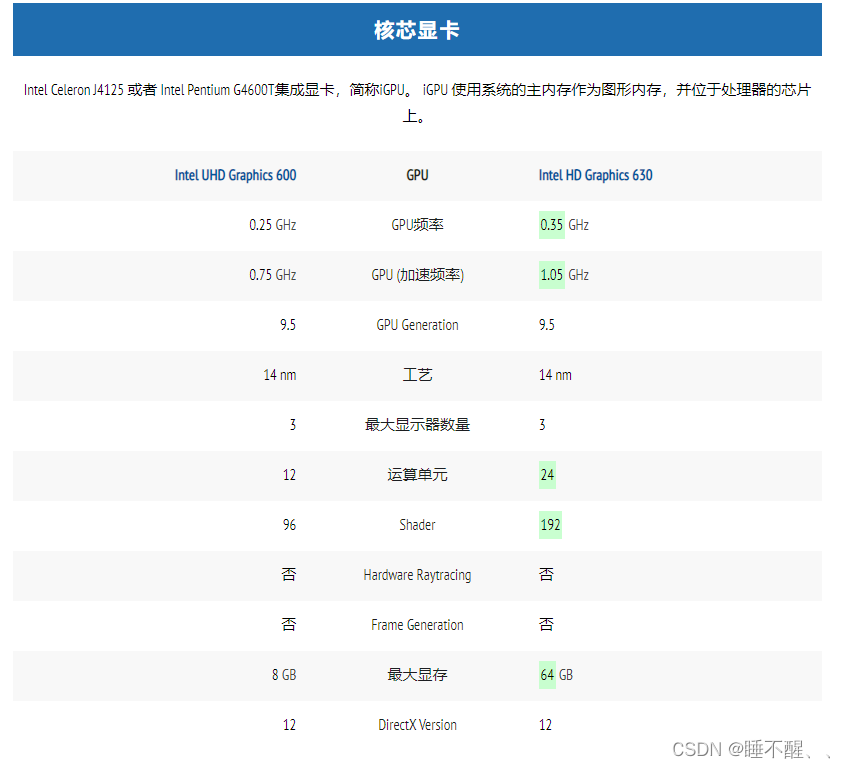845x768 pixels.
Task: Select the 0.25 GHz cell
Action: point(272,225)
